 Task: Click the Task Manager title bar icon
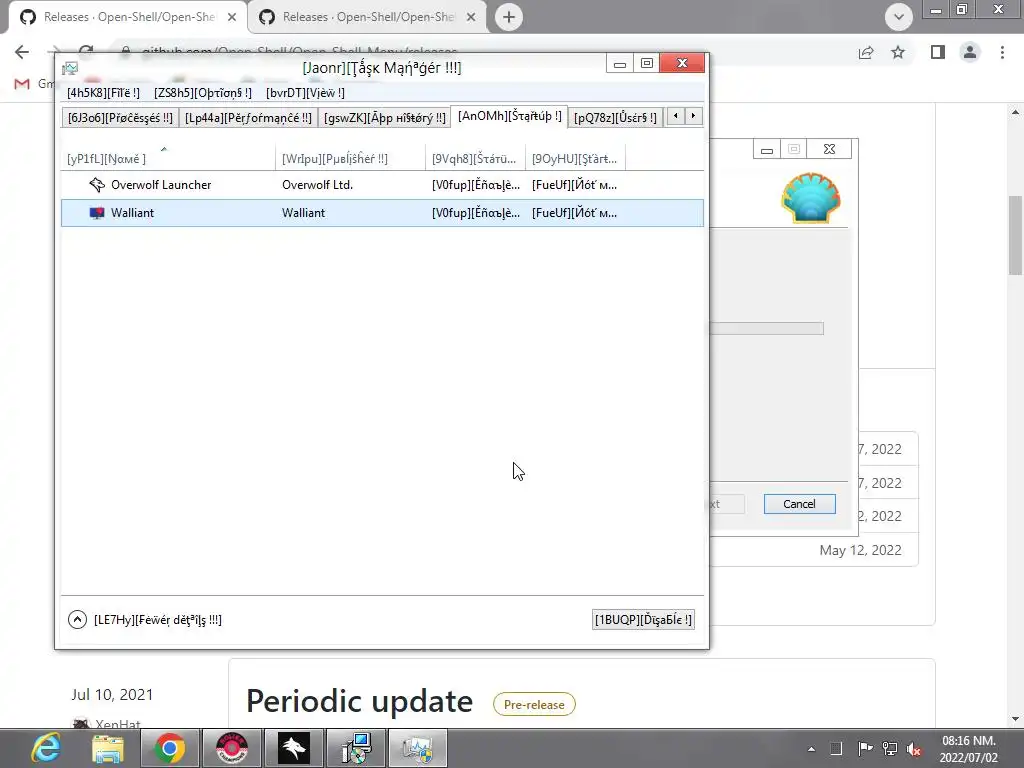[x=70, y=67]
